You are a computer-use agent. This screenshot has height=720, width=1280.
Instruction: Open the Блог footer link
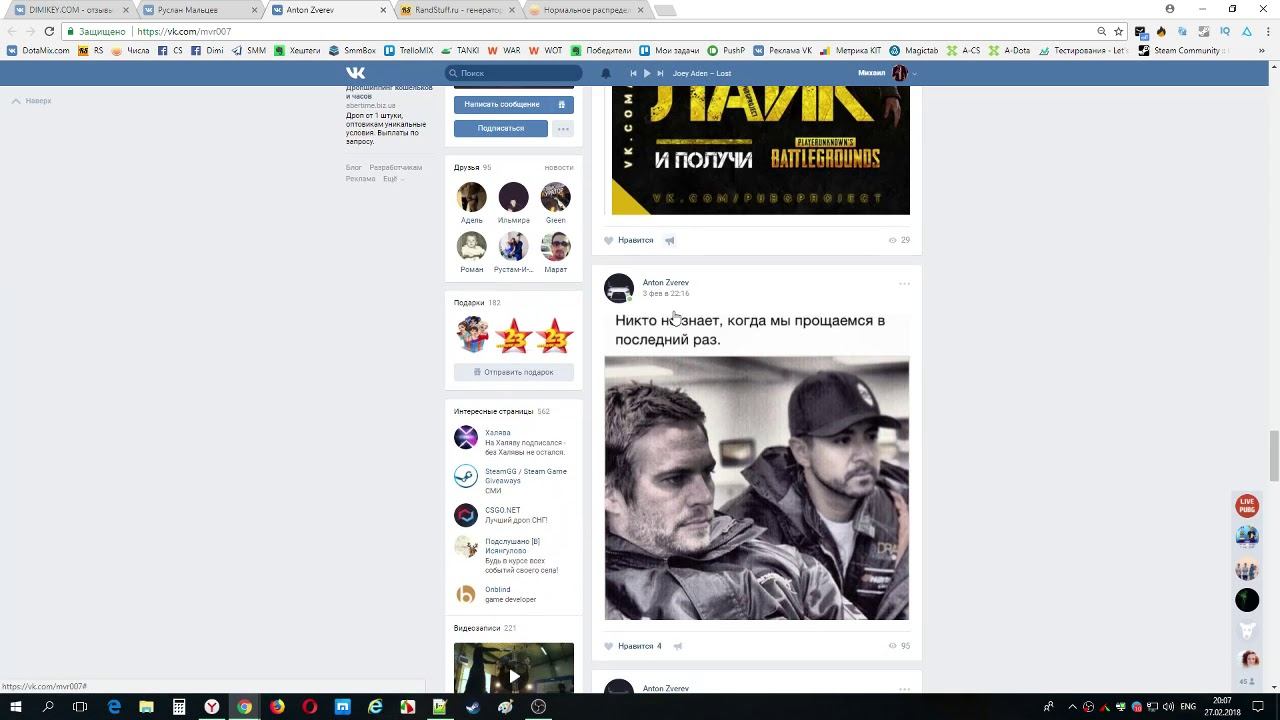tap(354, 167)
